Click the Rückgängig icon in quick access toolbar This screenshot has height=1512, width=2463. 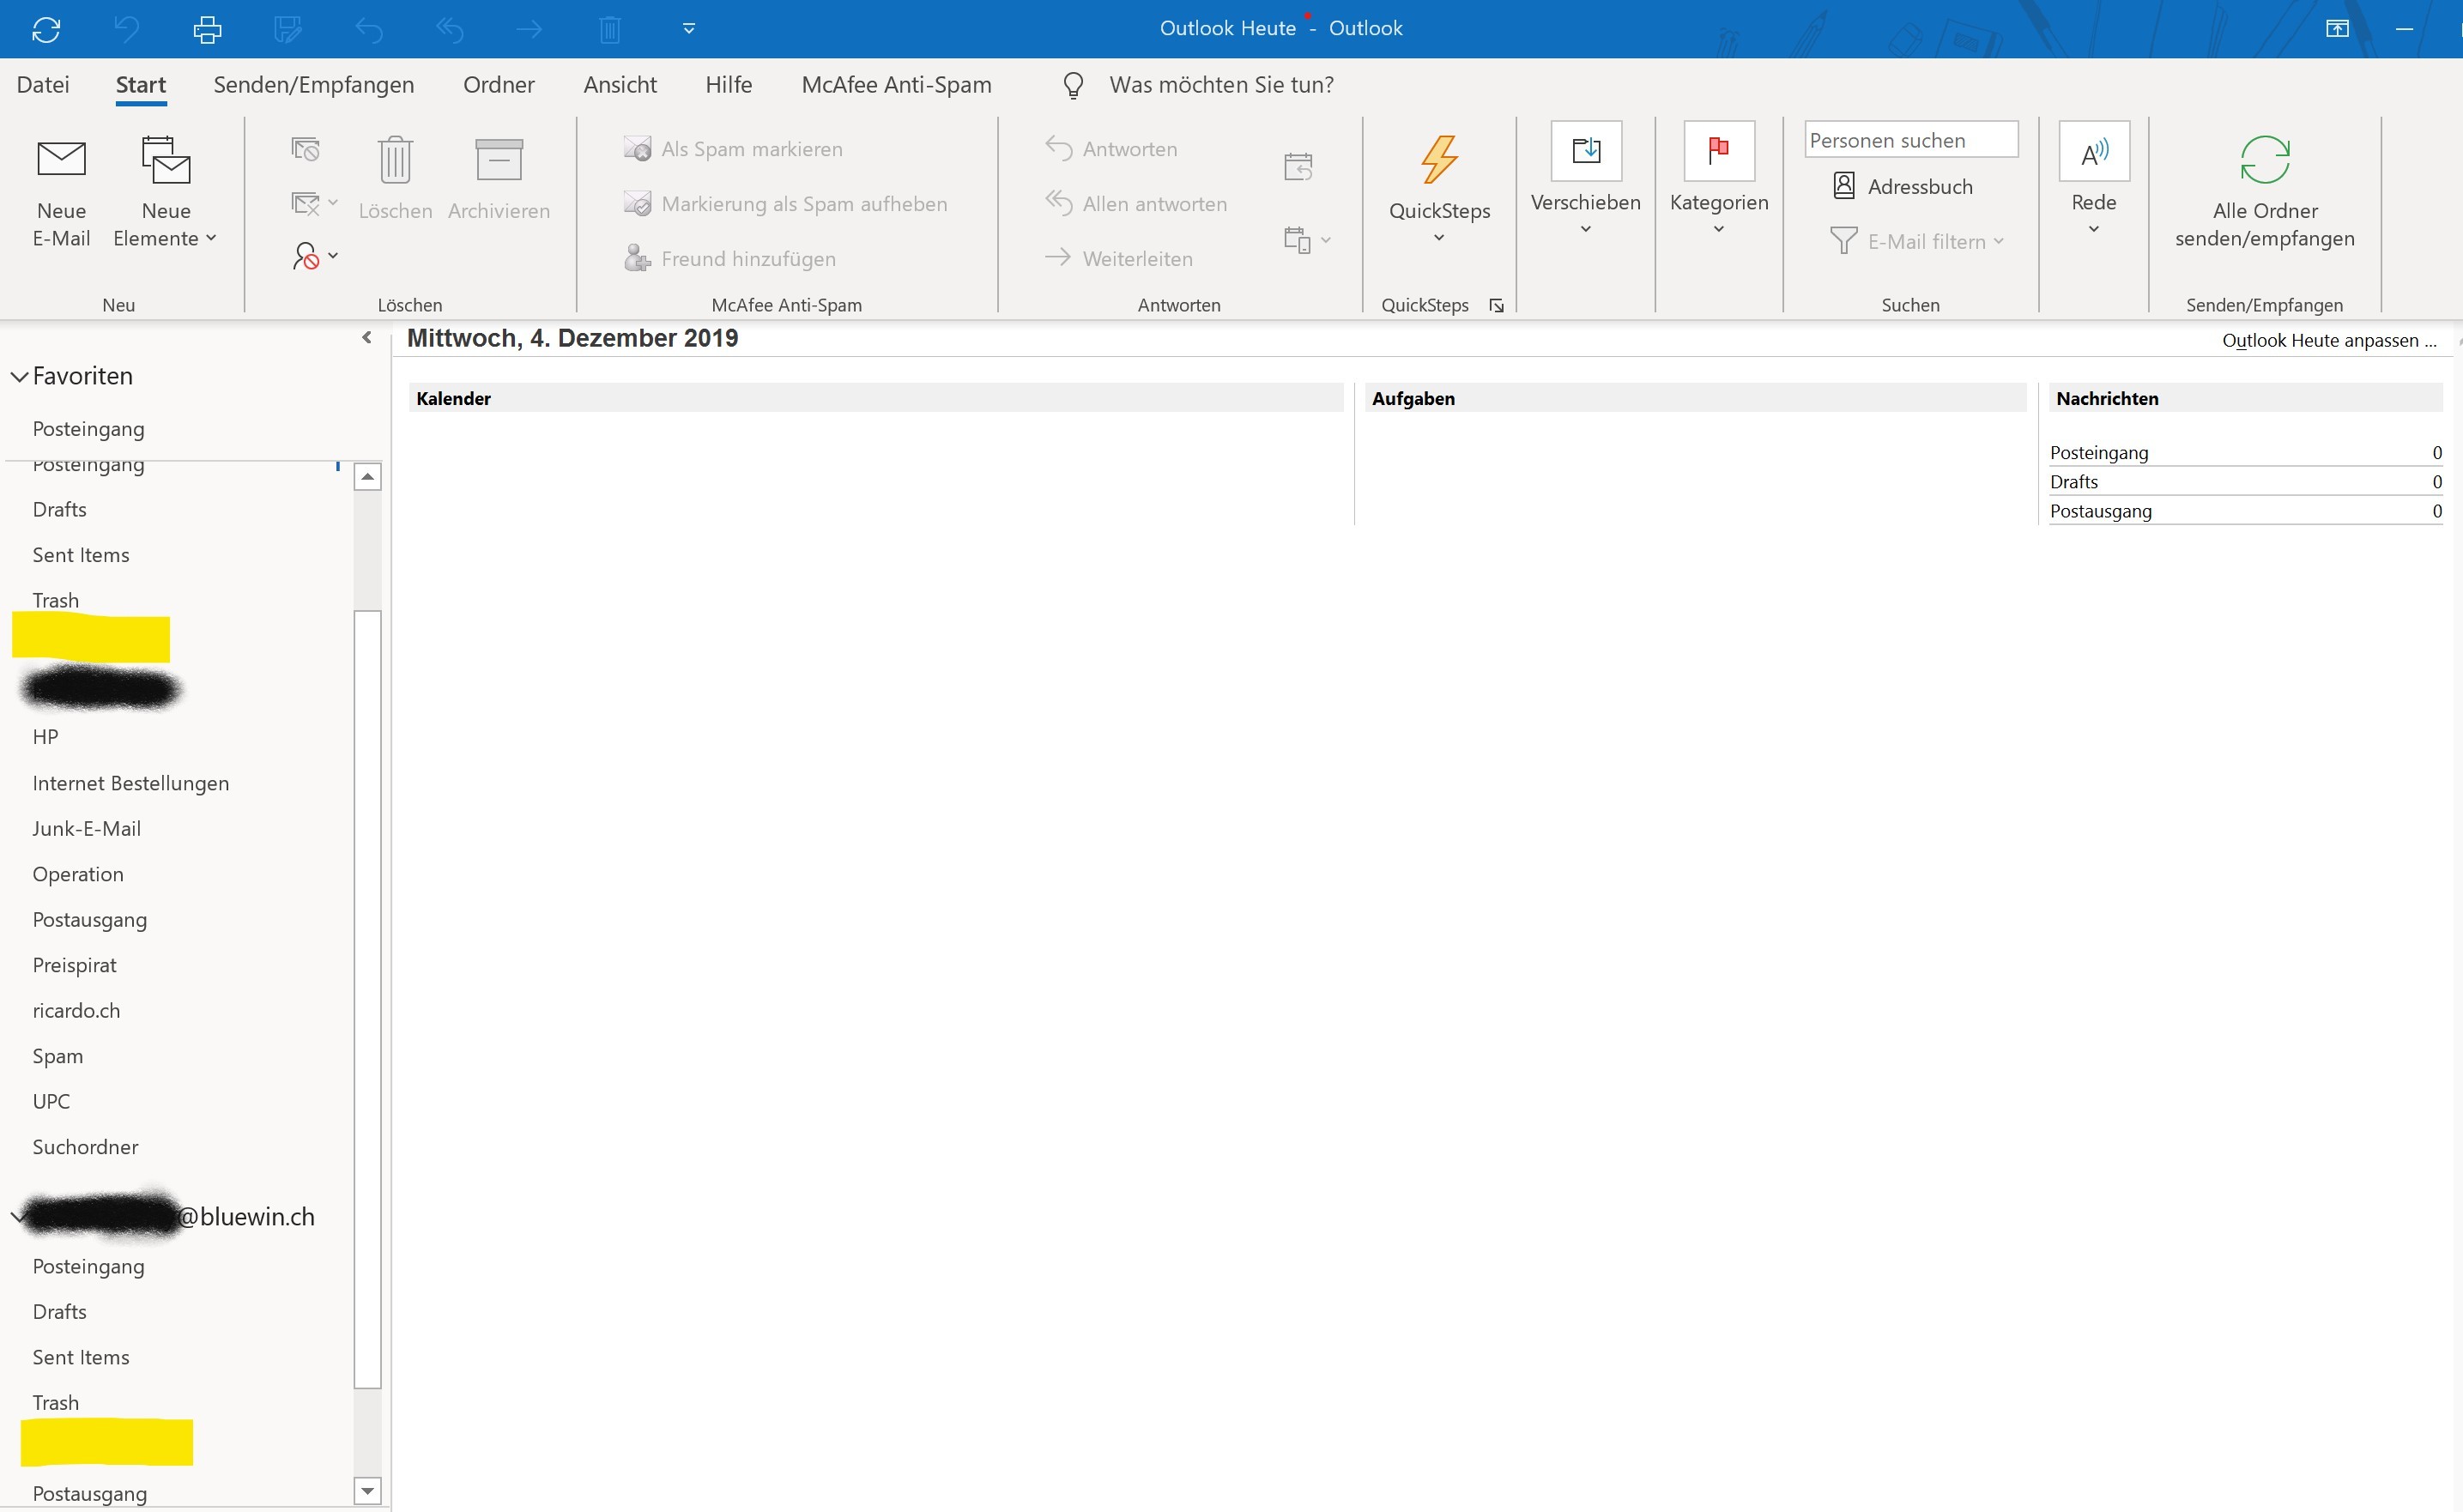[127, 29]
